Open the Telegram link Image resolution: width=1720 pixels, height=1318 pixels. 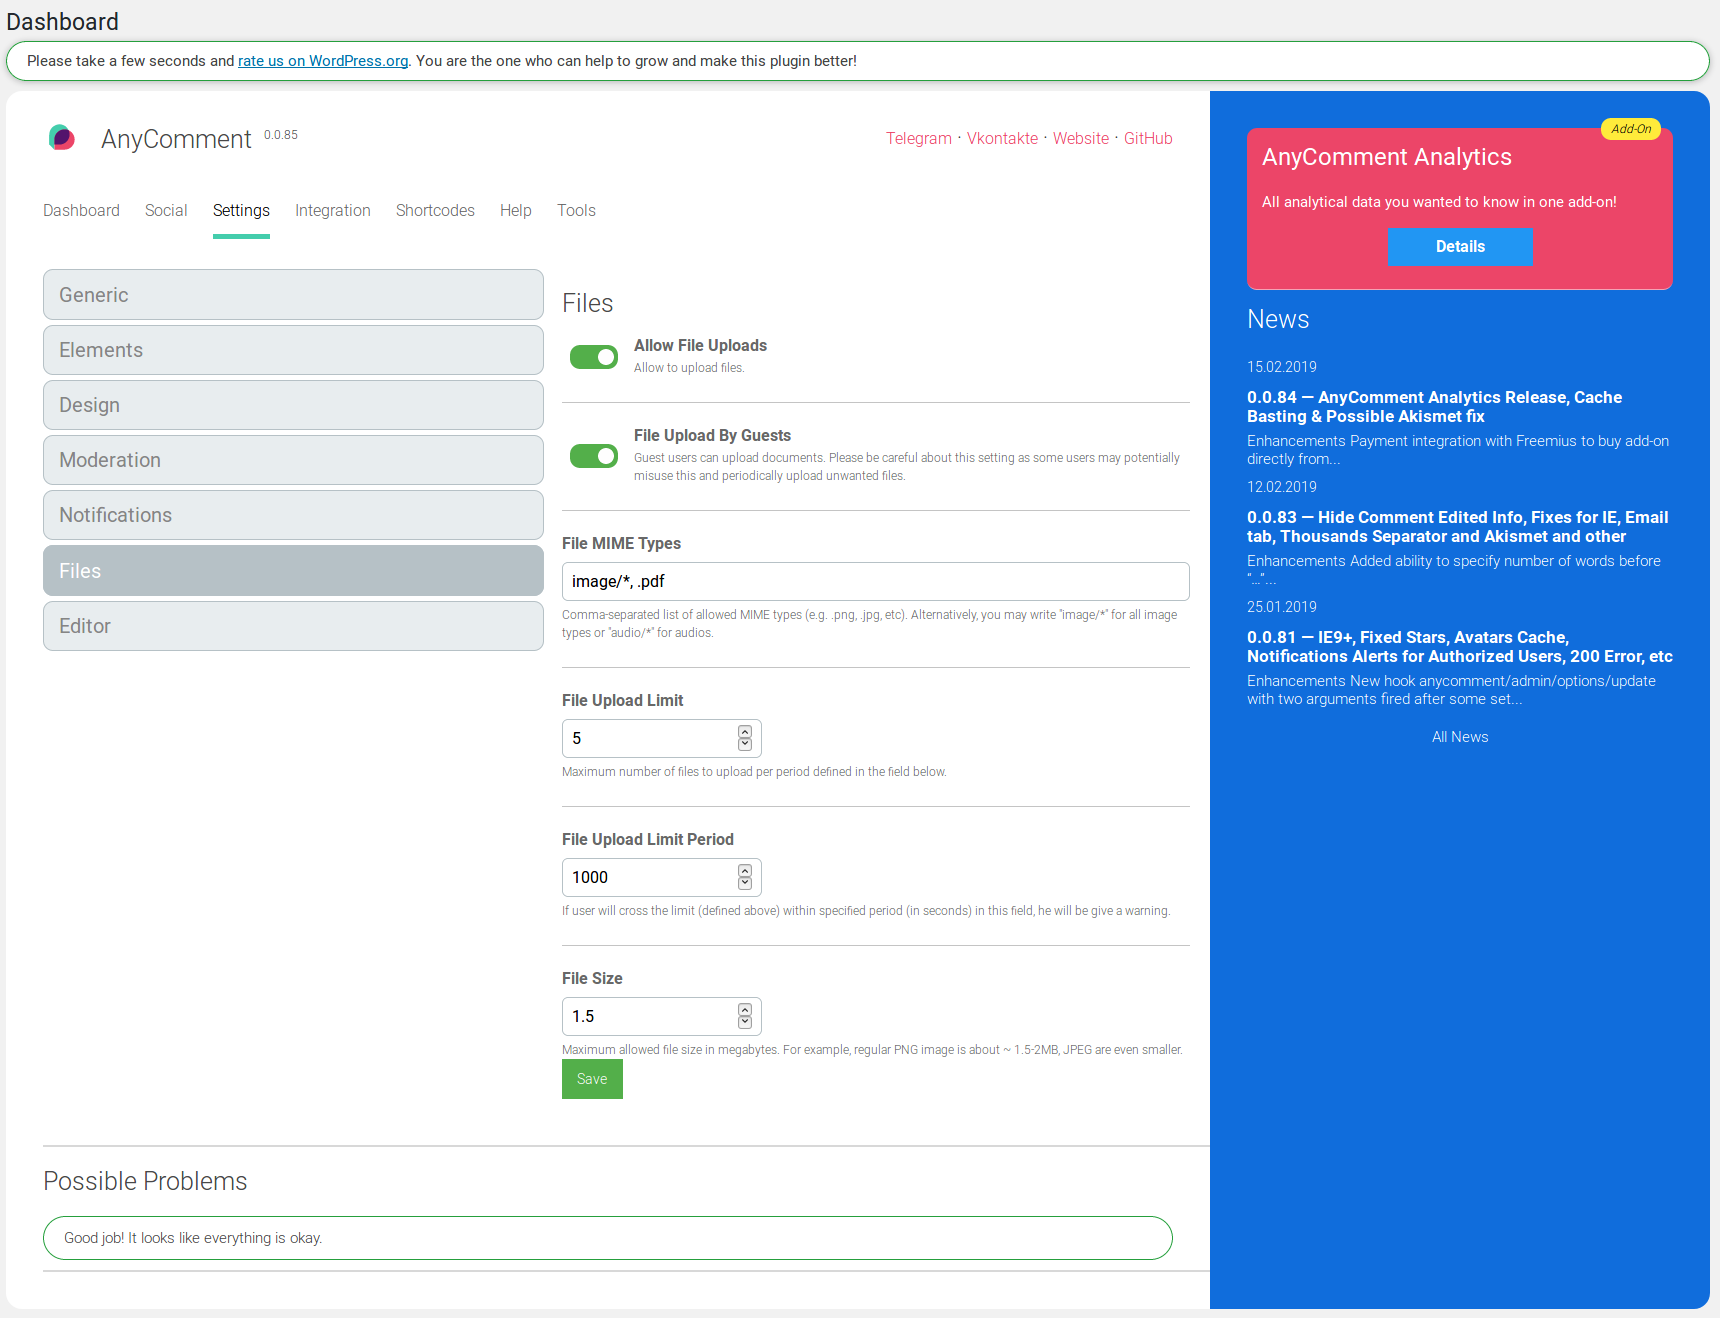click(919, 138)
